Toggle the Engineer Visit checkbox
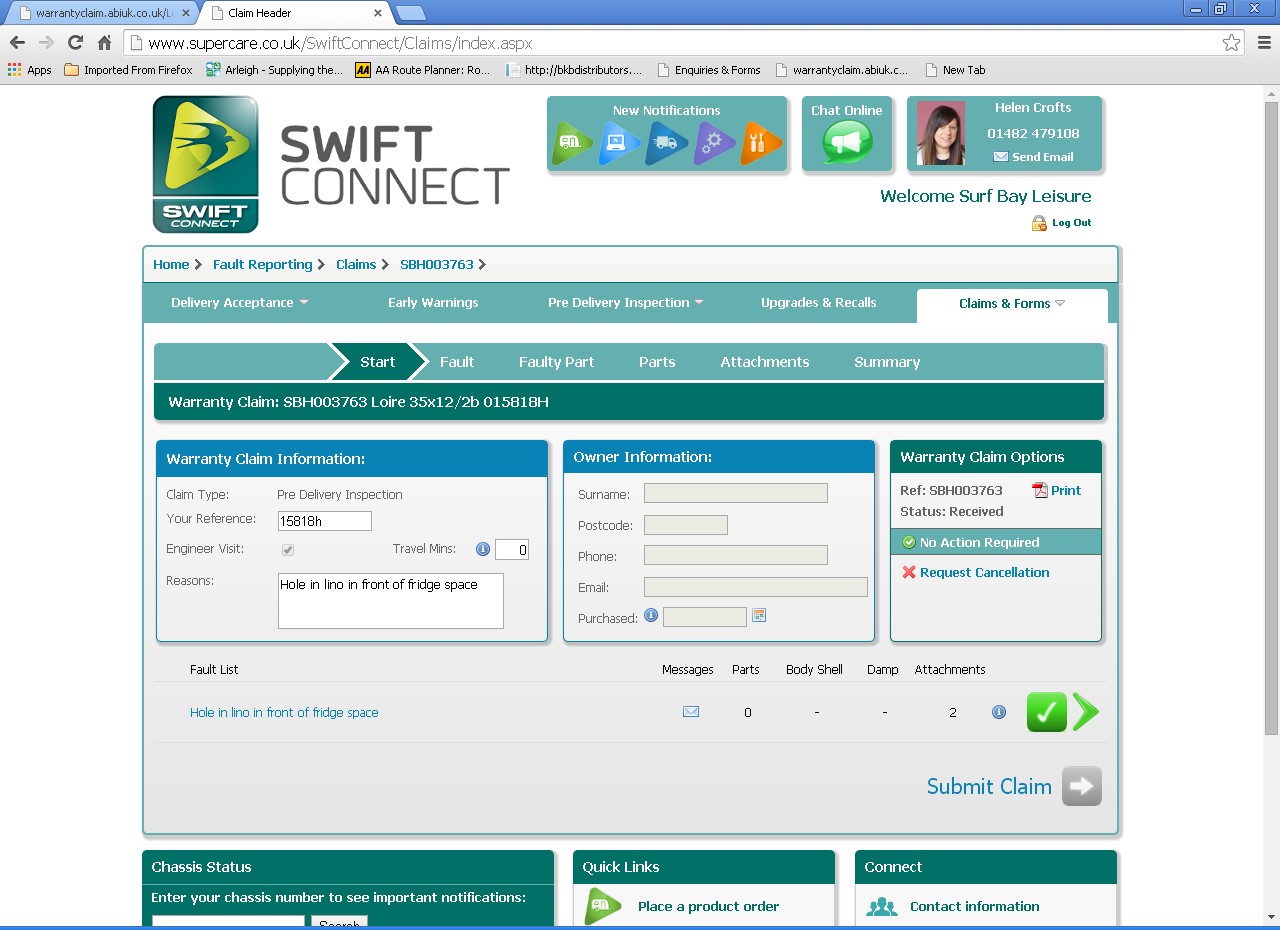This screenshot has width=1280, height=930. [x=288, y=550]
